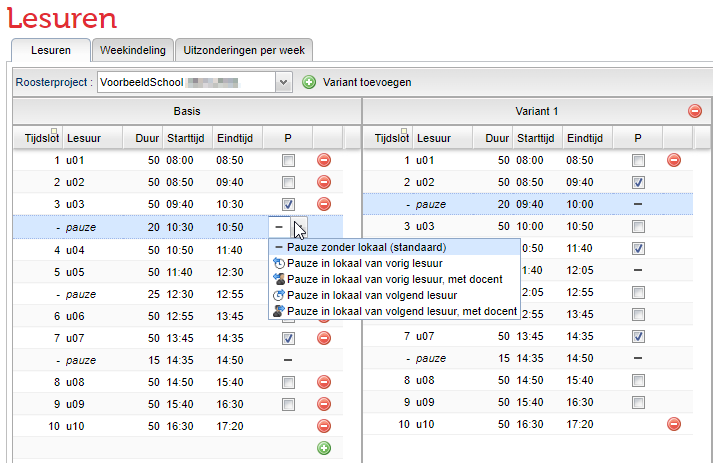Delete lesson u08 in the Basis table
The width and height of the screenshot is (713, 463).
click(324, 382)
